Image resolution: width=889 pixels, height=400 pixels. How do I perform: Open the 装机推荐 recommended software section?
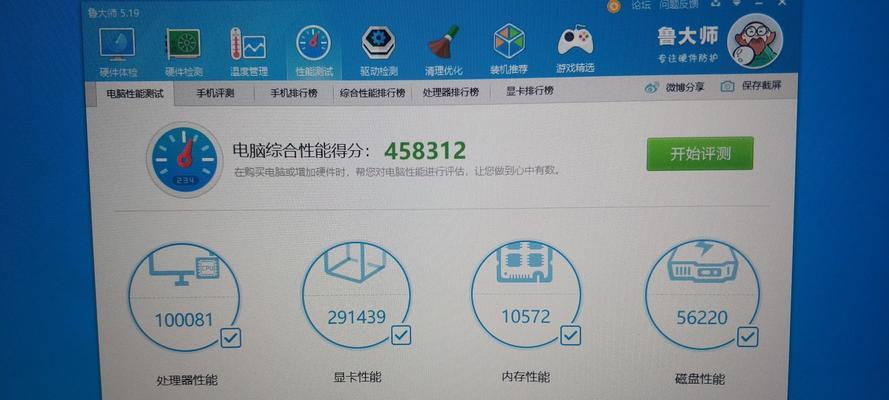509,50
